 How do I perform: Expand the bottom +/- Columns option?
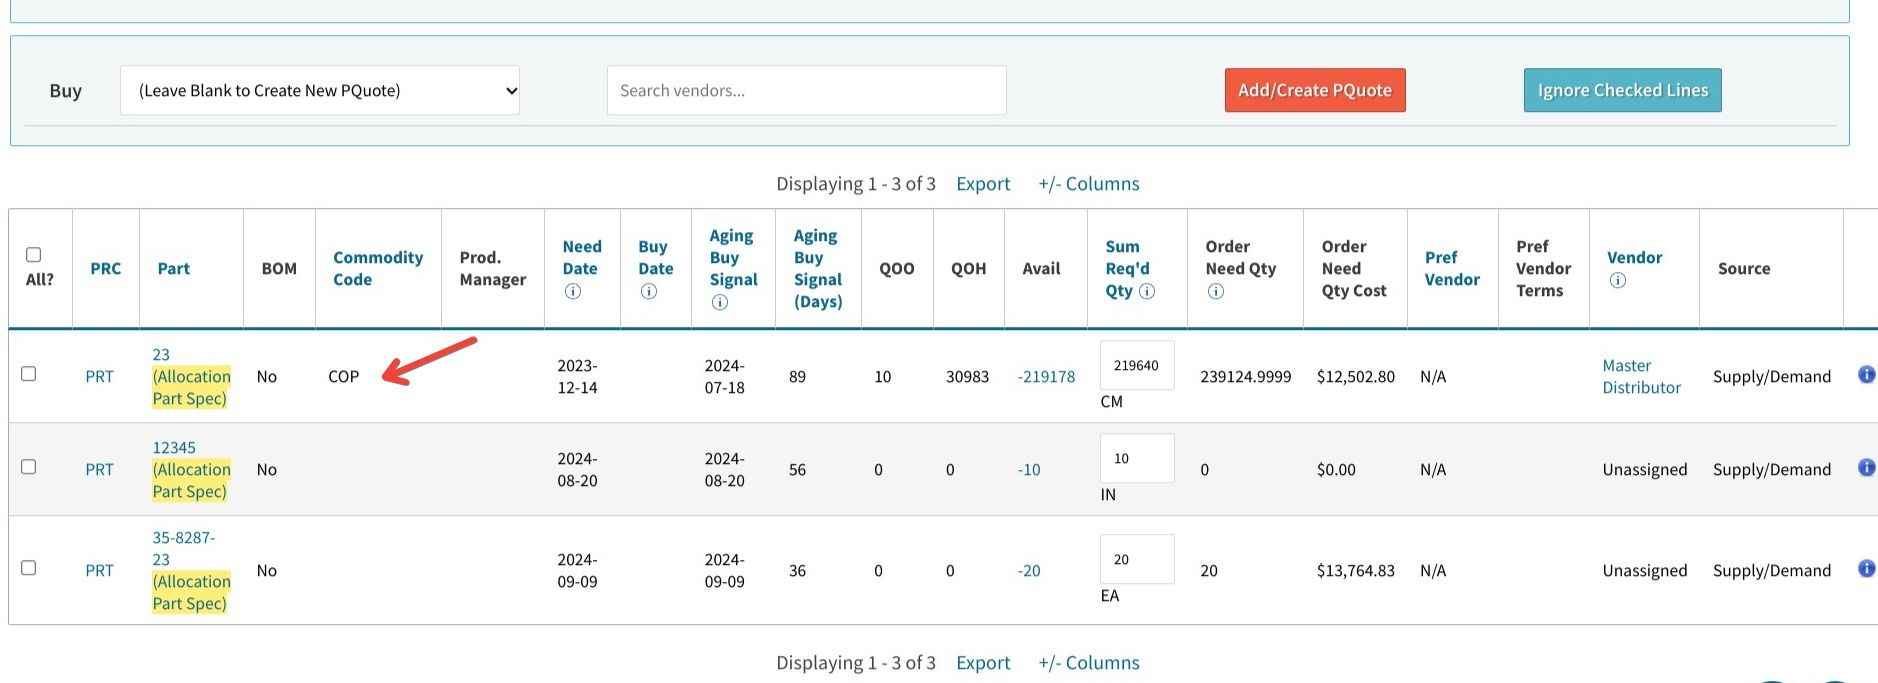[x=1088, y=663]
